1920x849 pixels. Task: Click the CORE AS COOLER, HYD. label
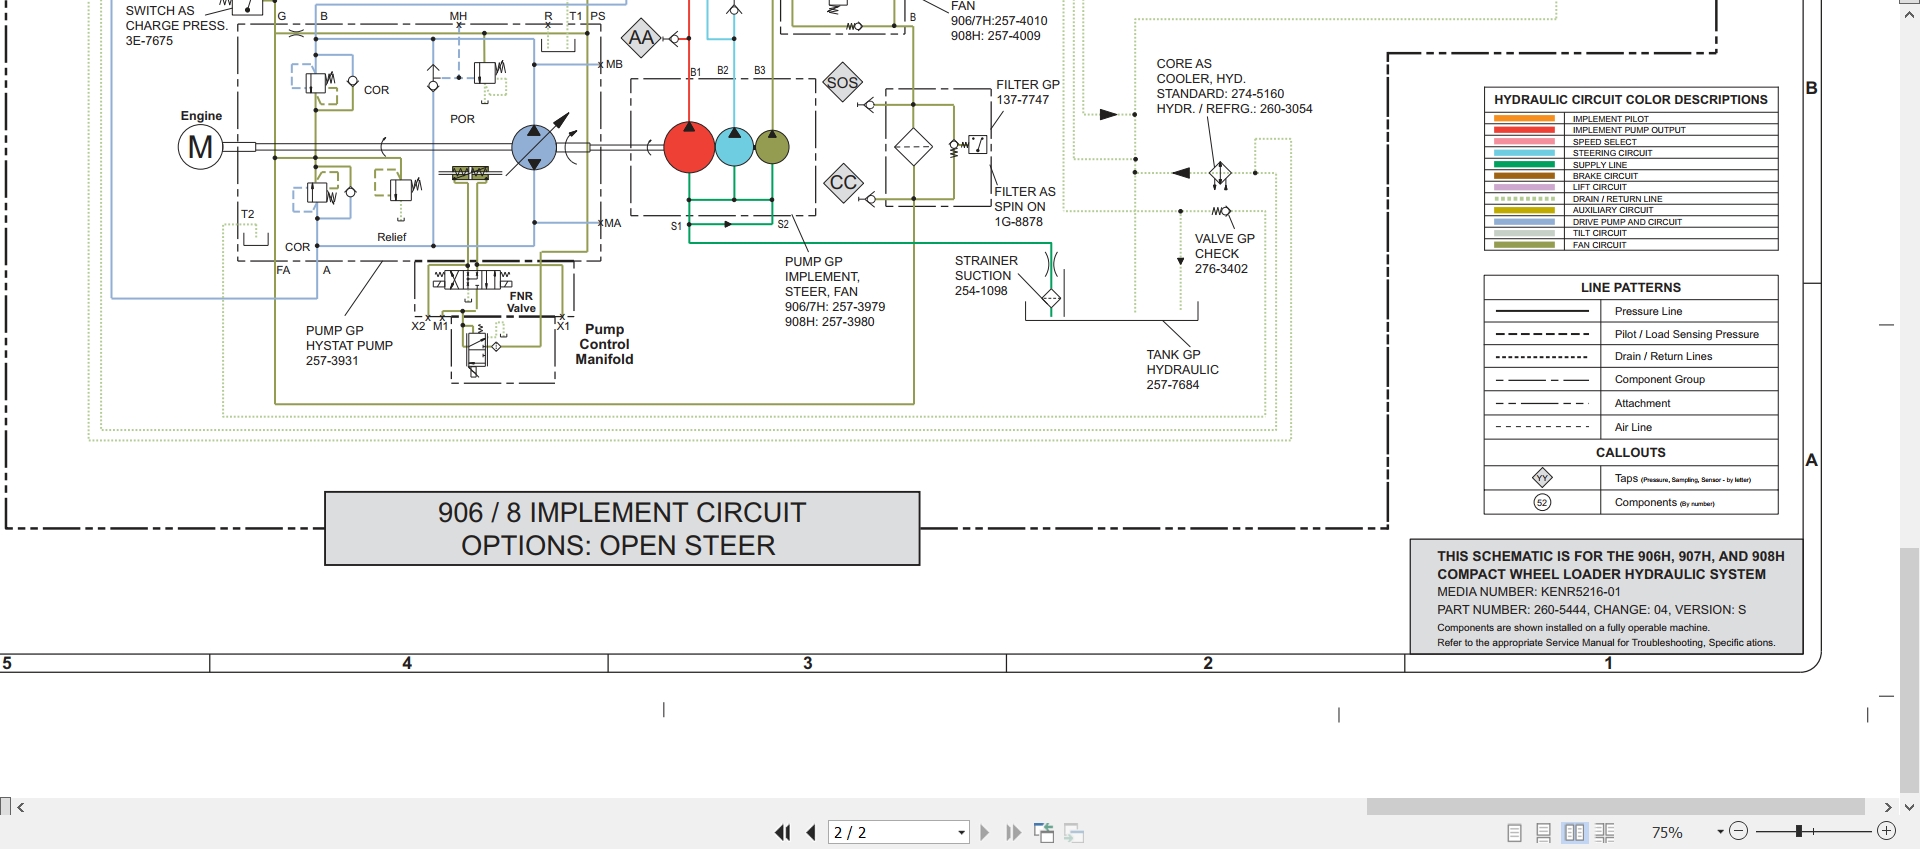coord(1234,86)
